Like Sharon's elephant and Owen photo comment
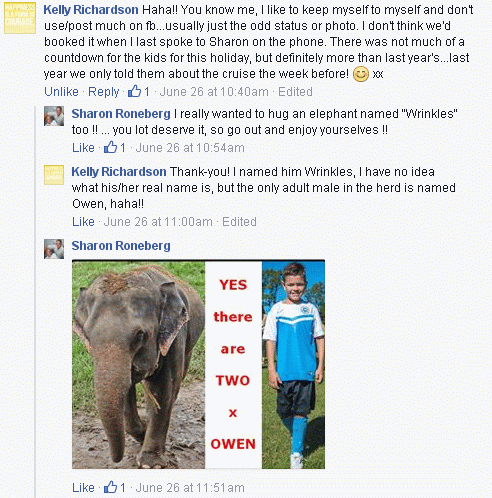The width and height of the screenshot is (492, 498). point(83,488)
